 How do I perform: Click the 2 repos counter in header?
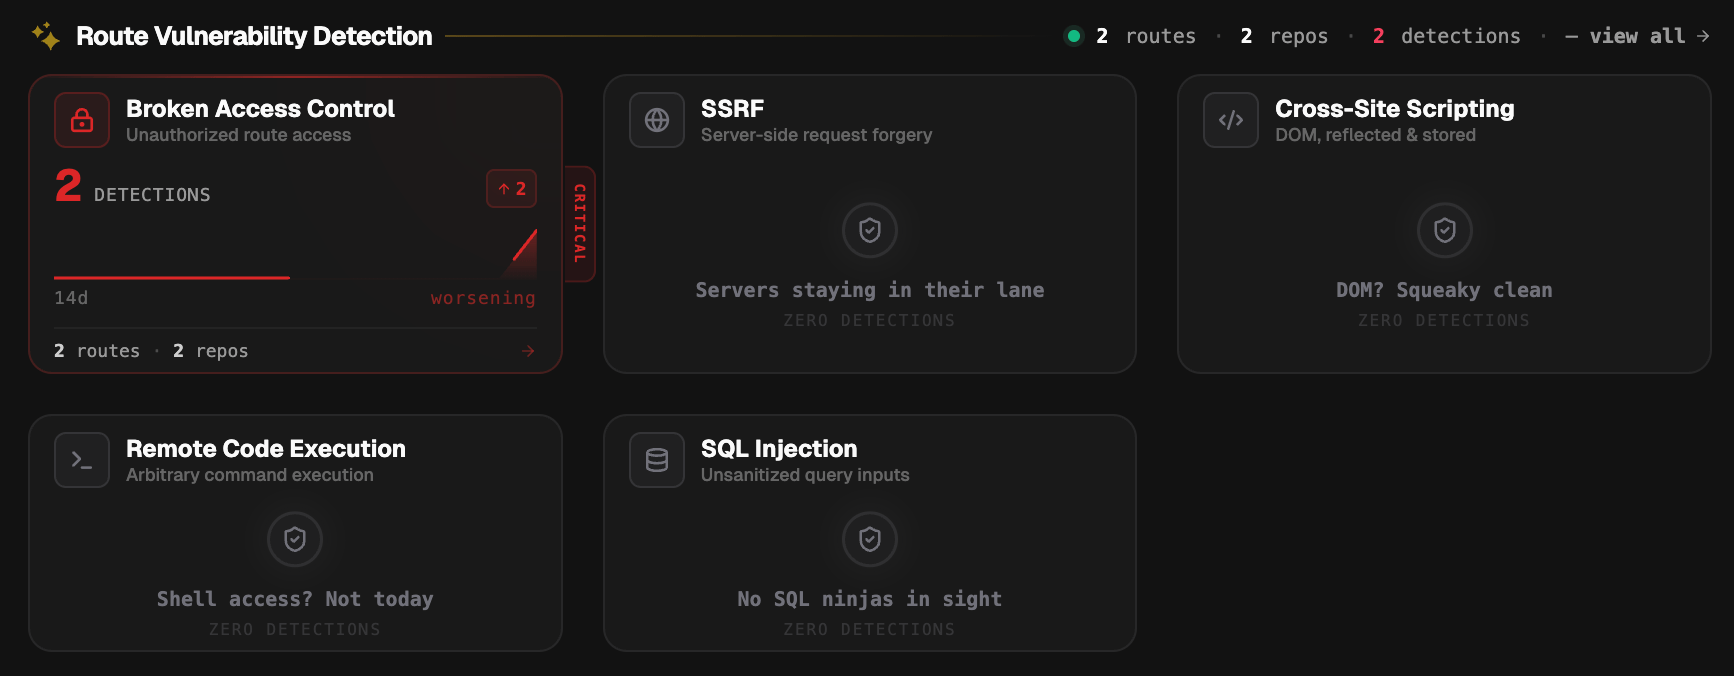point(1284,36)
